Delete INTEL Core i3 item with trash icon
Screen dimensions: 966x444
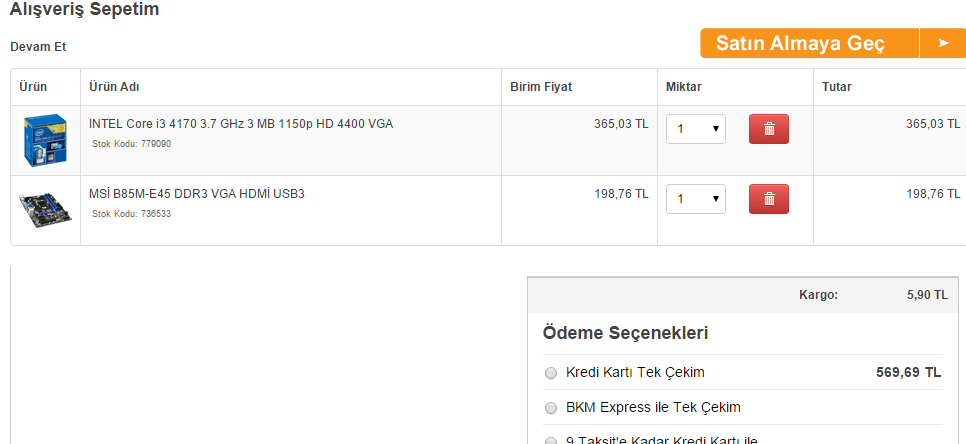(768, 129)
